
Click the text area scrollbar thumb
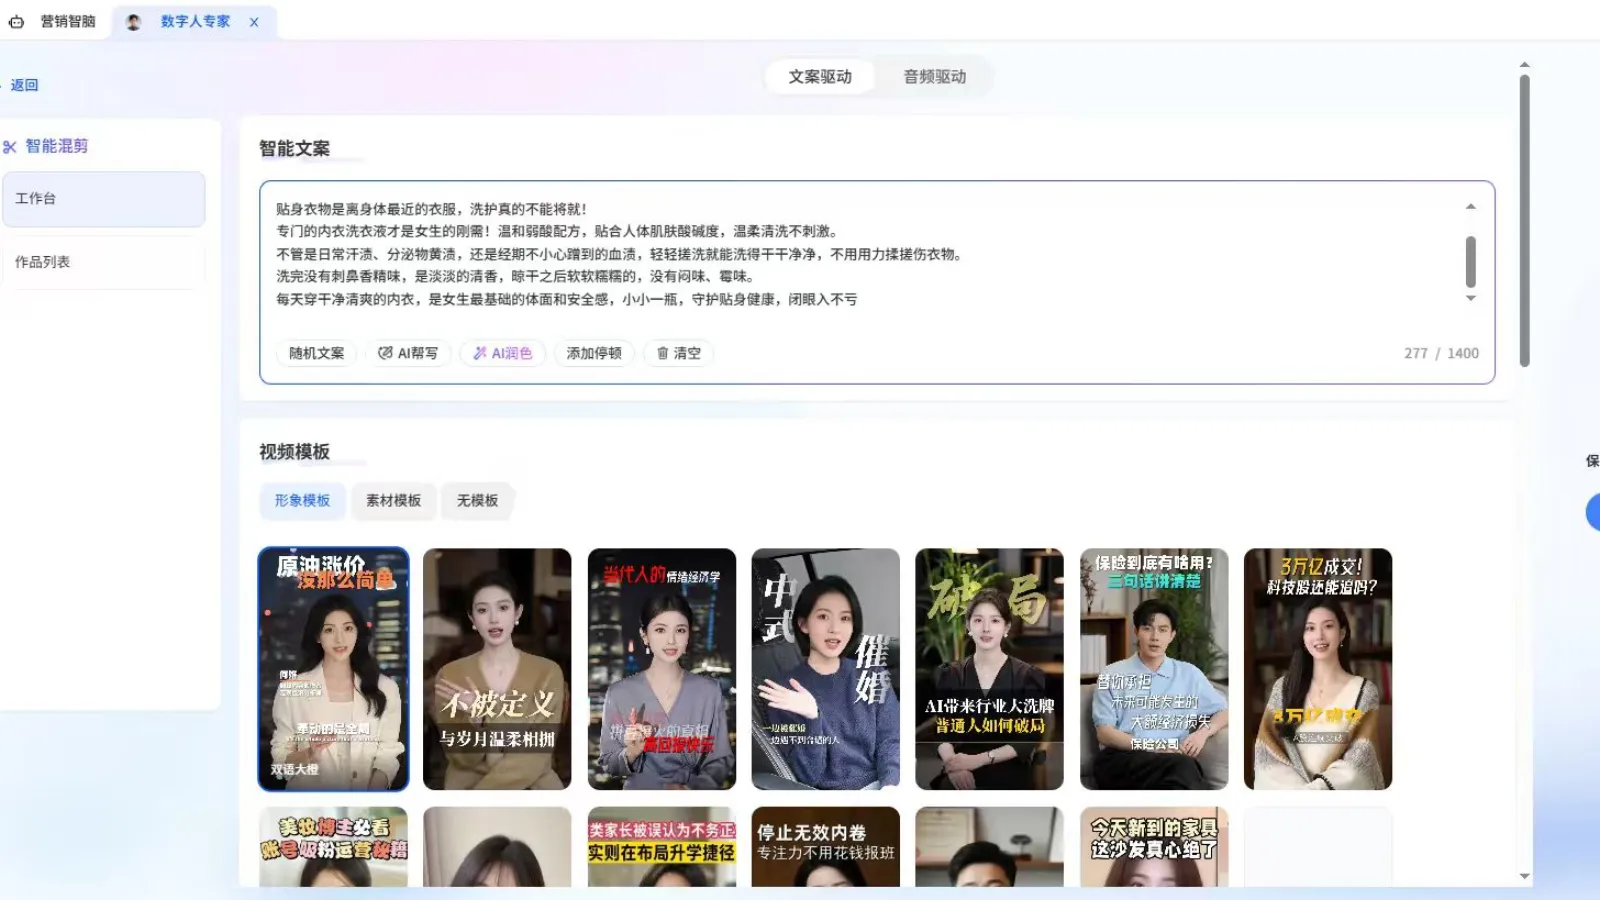point(1470,261)
